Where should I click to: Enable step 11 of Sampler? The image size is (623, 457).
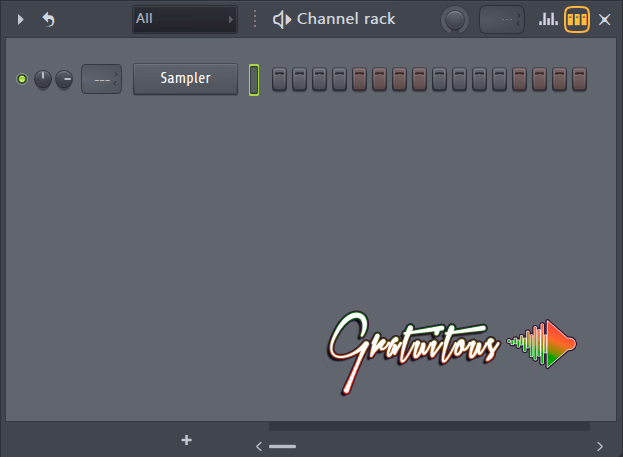(x=480, y=79)
